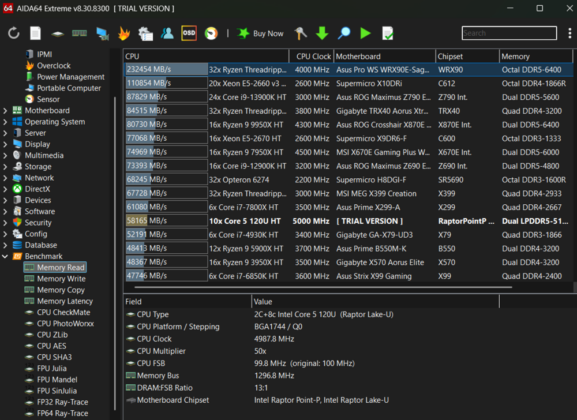Select the Config tree item
Screen dimensions: 577x420
[x=30, y=234]
